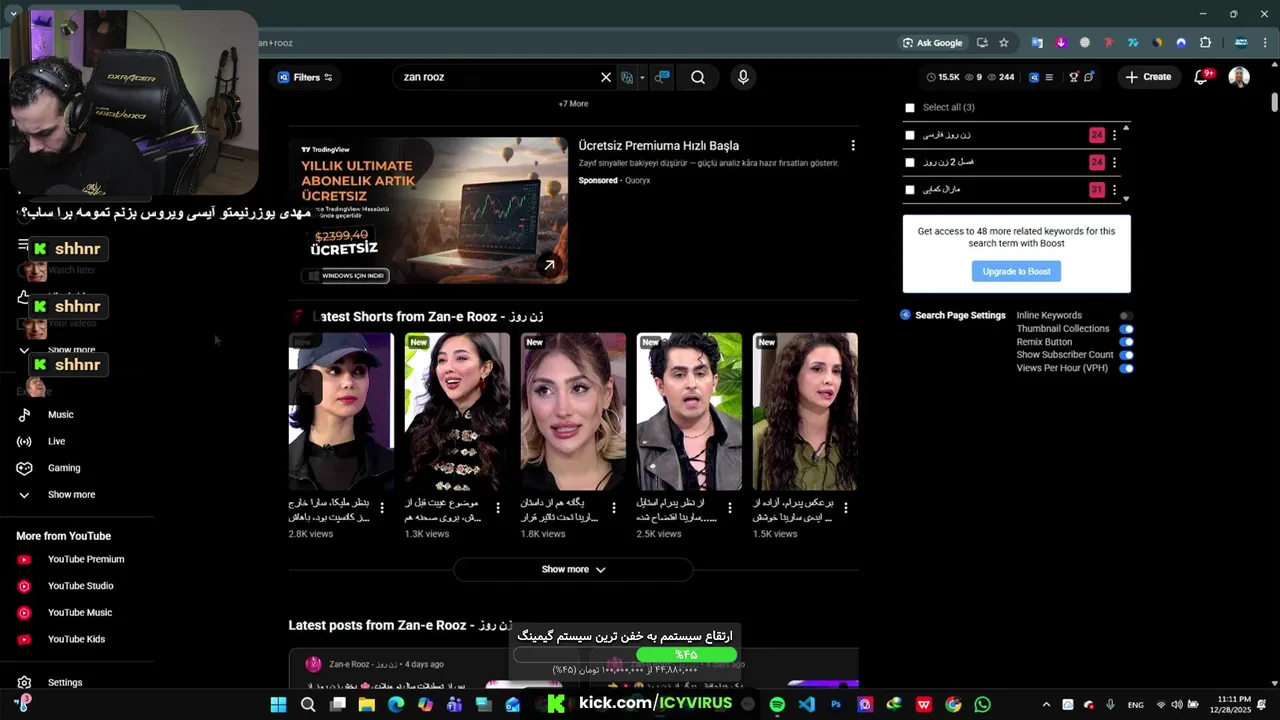Open the vidIQ hamburger menu icon
Viewport: 1280px width, 720px height.
(1048, 77)
